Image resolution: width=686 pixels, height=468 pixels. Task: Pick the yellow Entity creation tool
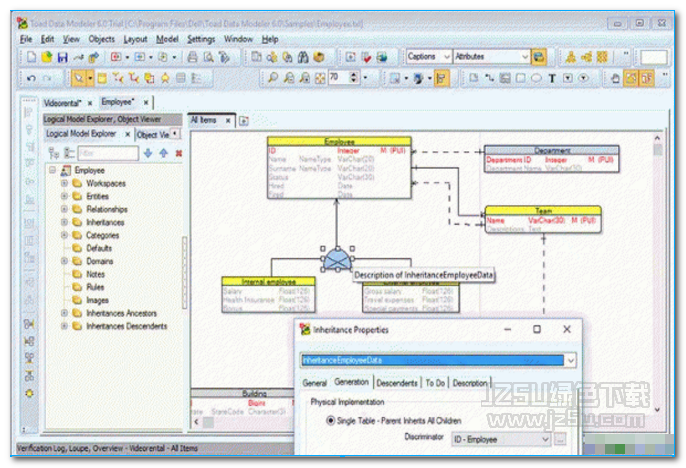pos(102,78)
